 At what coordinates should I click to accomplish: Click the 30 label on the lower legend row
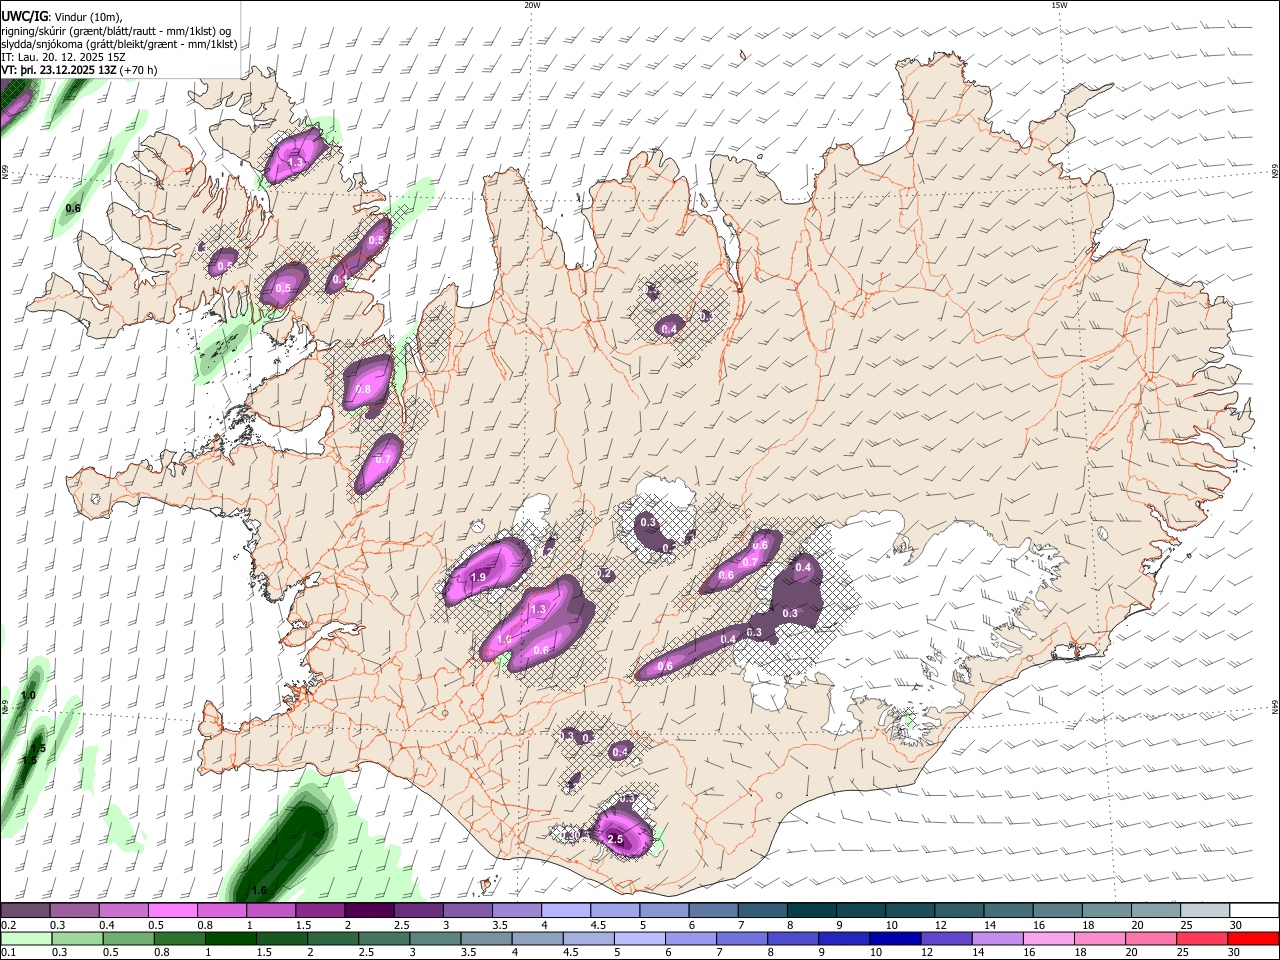(x=1235, y=953)
